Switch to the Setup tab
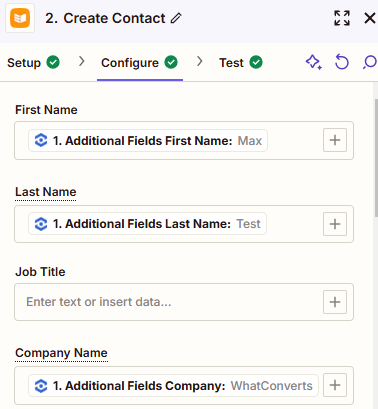378x409 pixels. pyautogui.click(x=33, y=63)
